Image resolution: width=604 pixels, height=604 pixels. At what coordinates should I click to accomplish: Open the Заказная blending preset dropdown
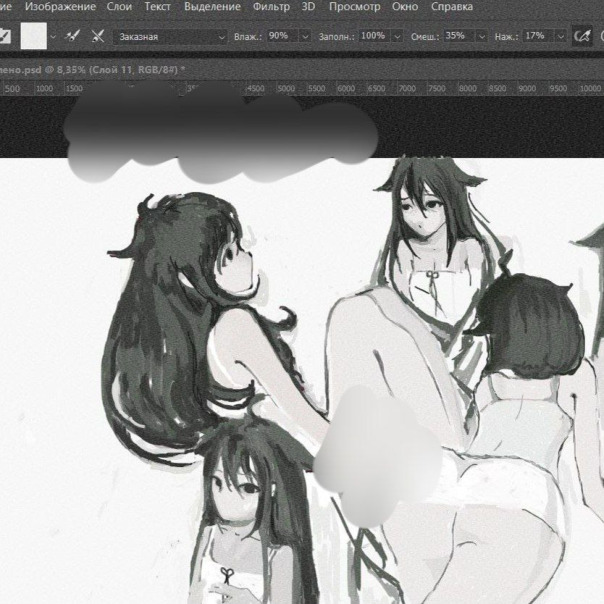click(x=170, y=37)
